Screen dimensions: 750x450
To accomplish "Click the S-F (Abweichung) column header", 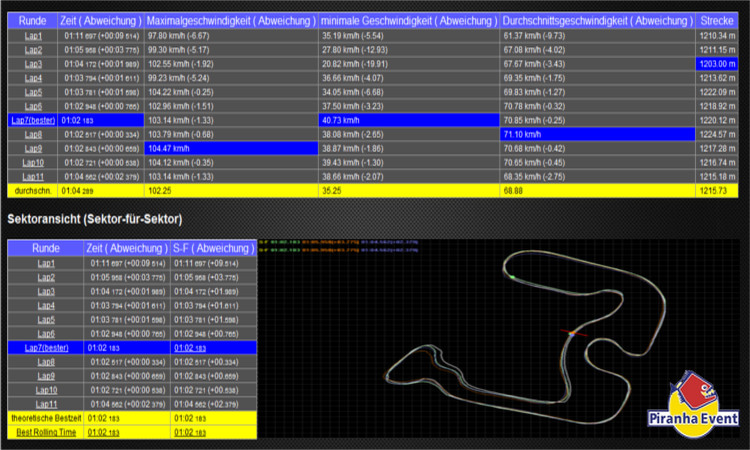I will tap(213, 248).
